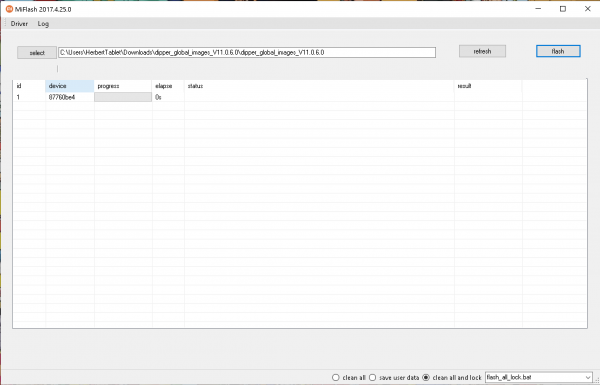Click the status column header

tap(319, 86)
